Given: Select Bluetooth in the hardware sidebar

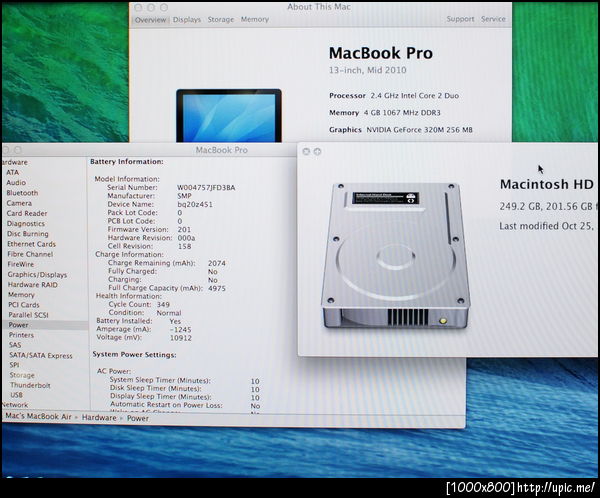Looking at the screenshot, I should coord(22,193).
